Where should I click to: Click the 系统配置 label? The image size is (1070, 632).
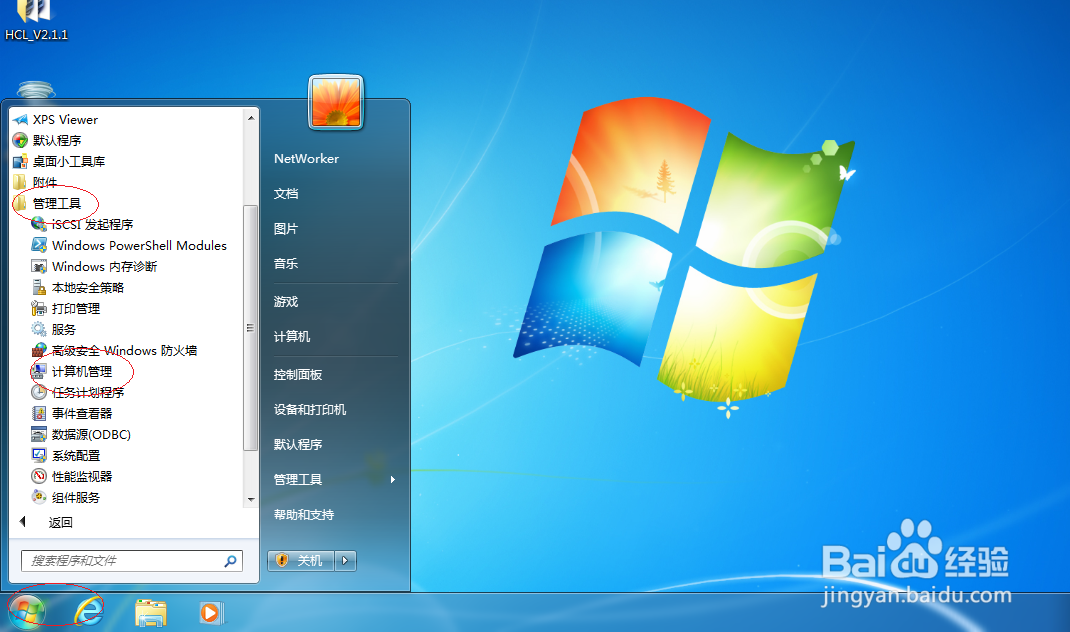tap(76, 455)
